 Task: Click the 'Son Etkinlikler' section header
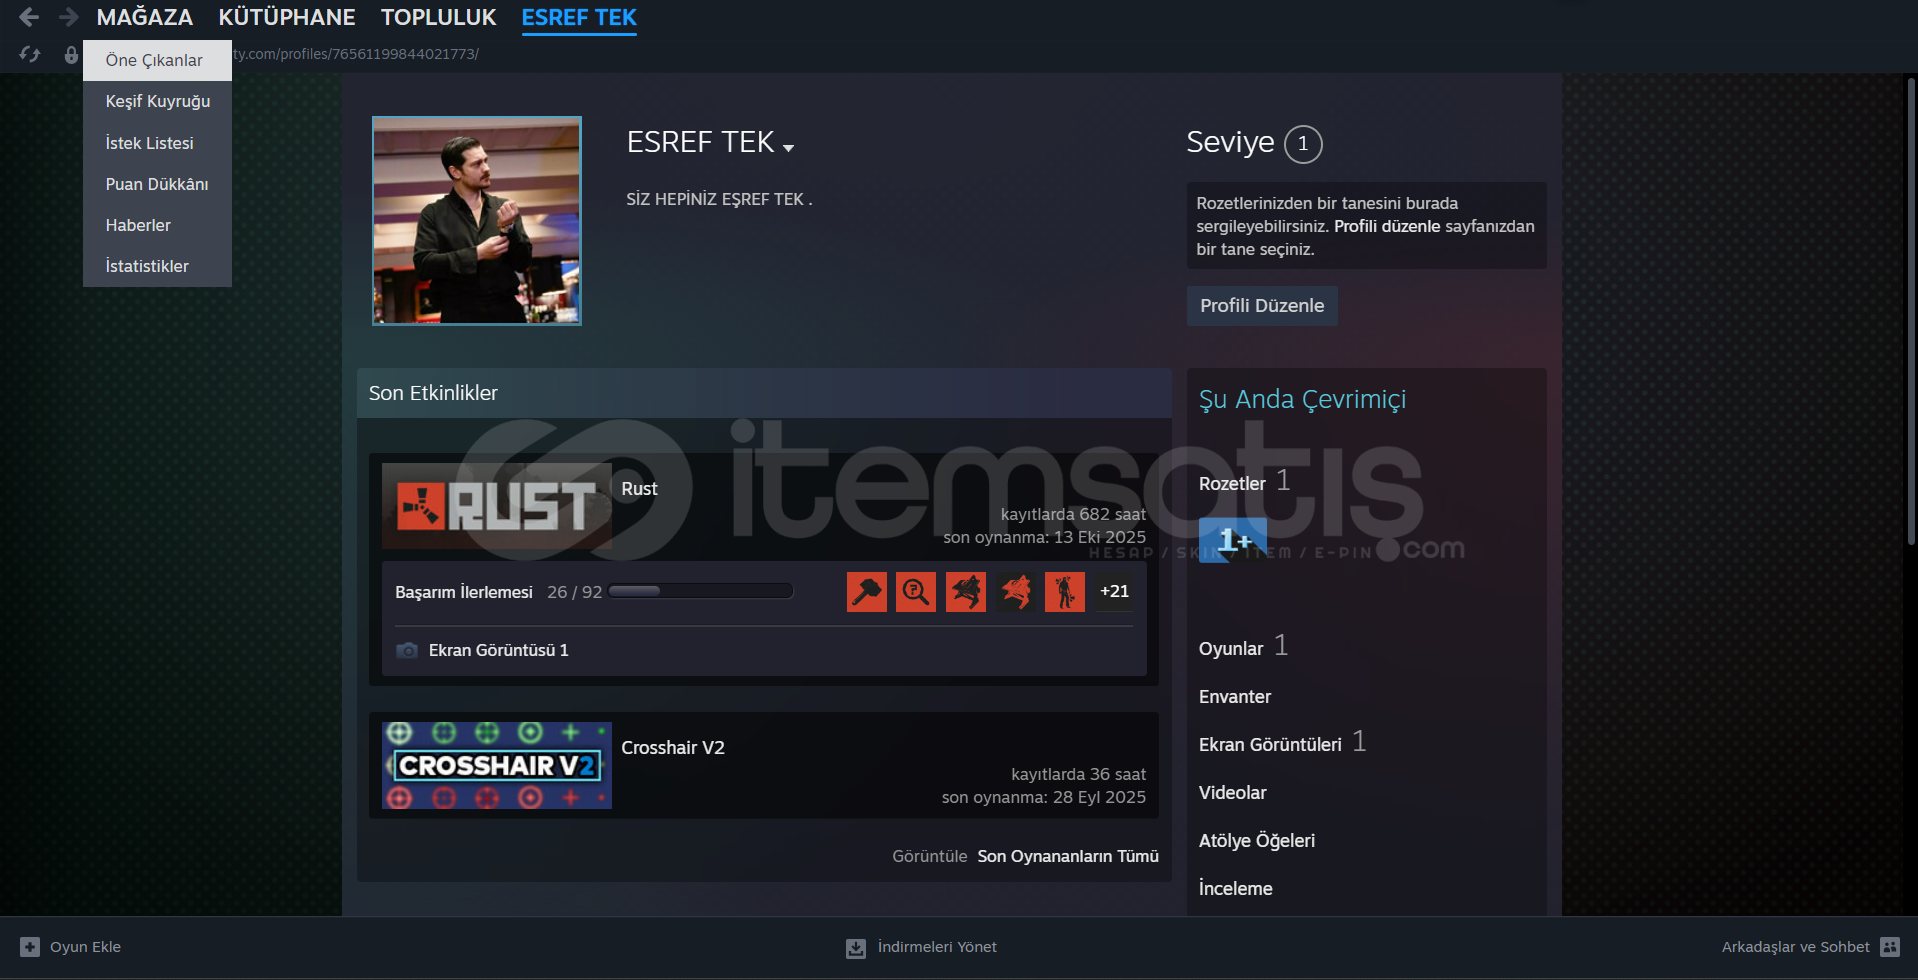pos(433,393)
